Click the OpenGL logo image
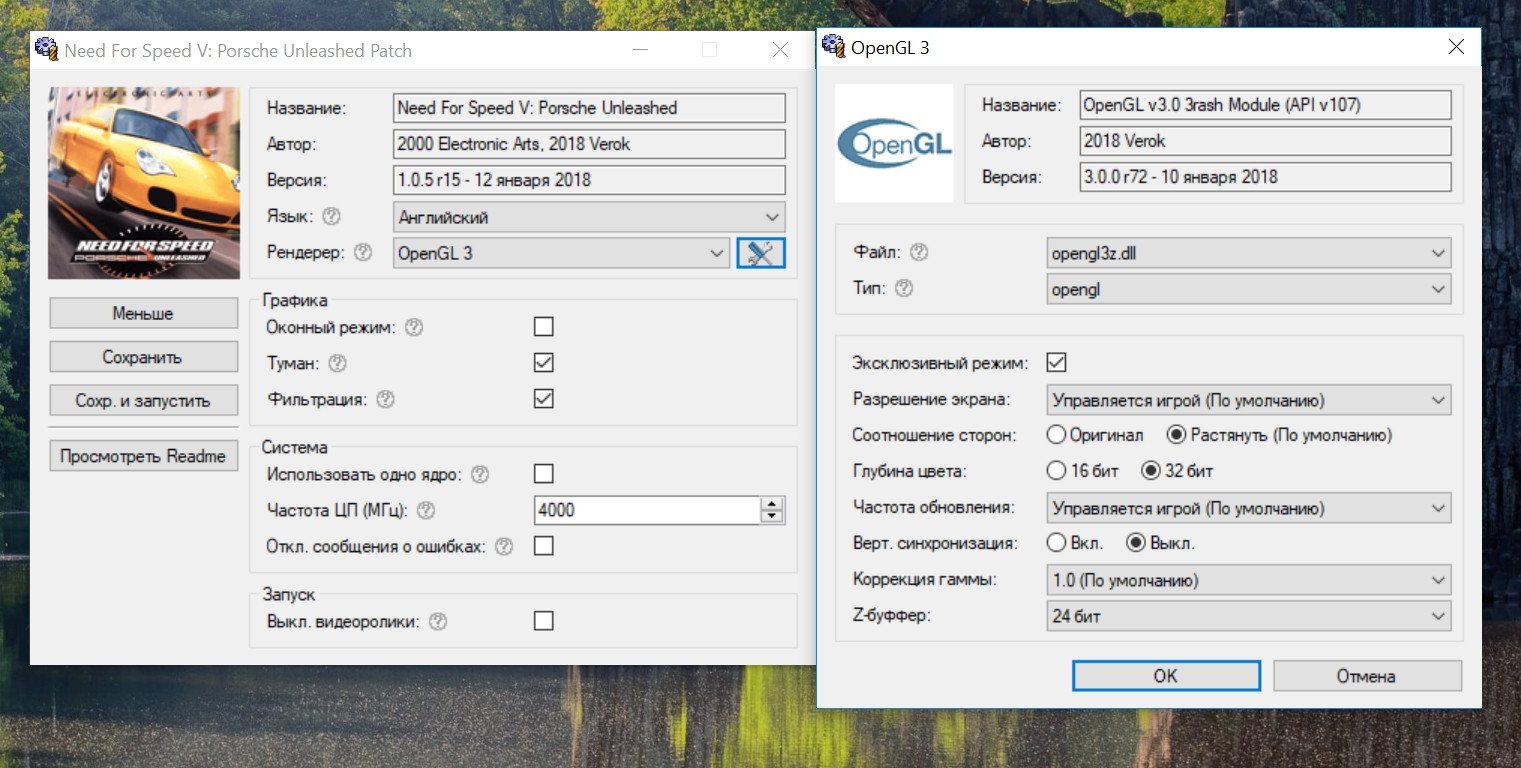1521x768 pixels. 894,143
